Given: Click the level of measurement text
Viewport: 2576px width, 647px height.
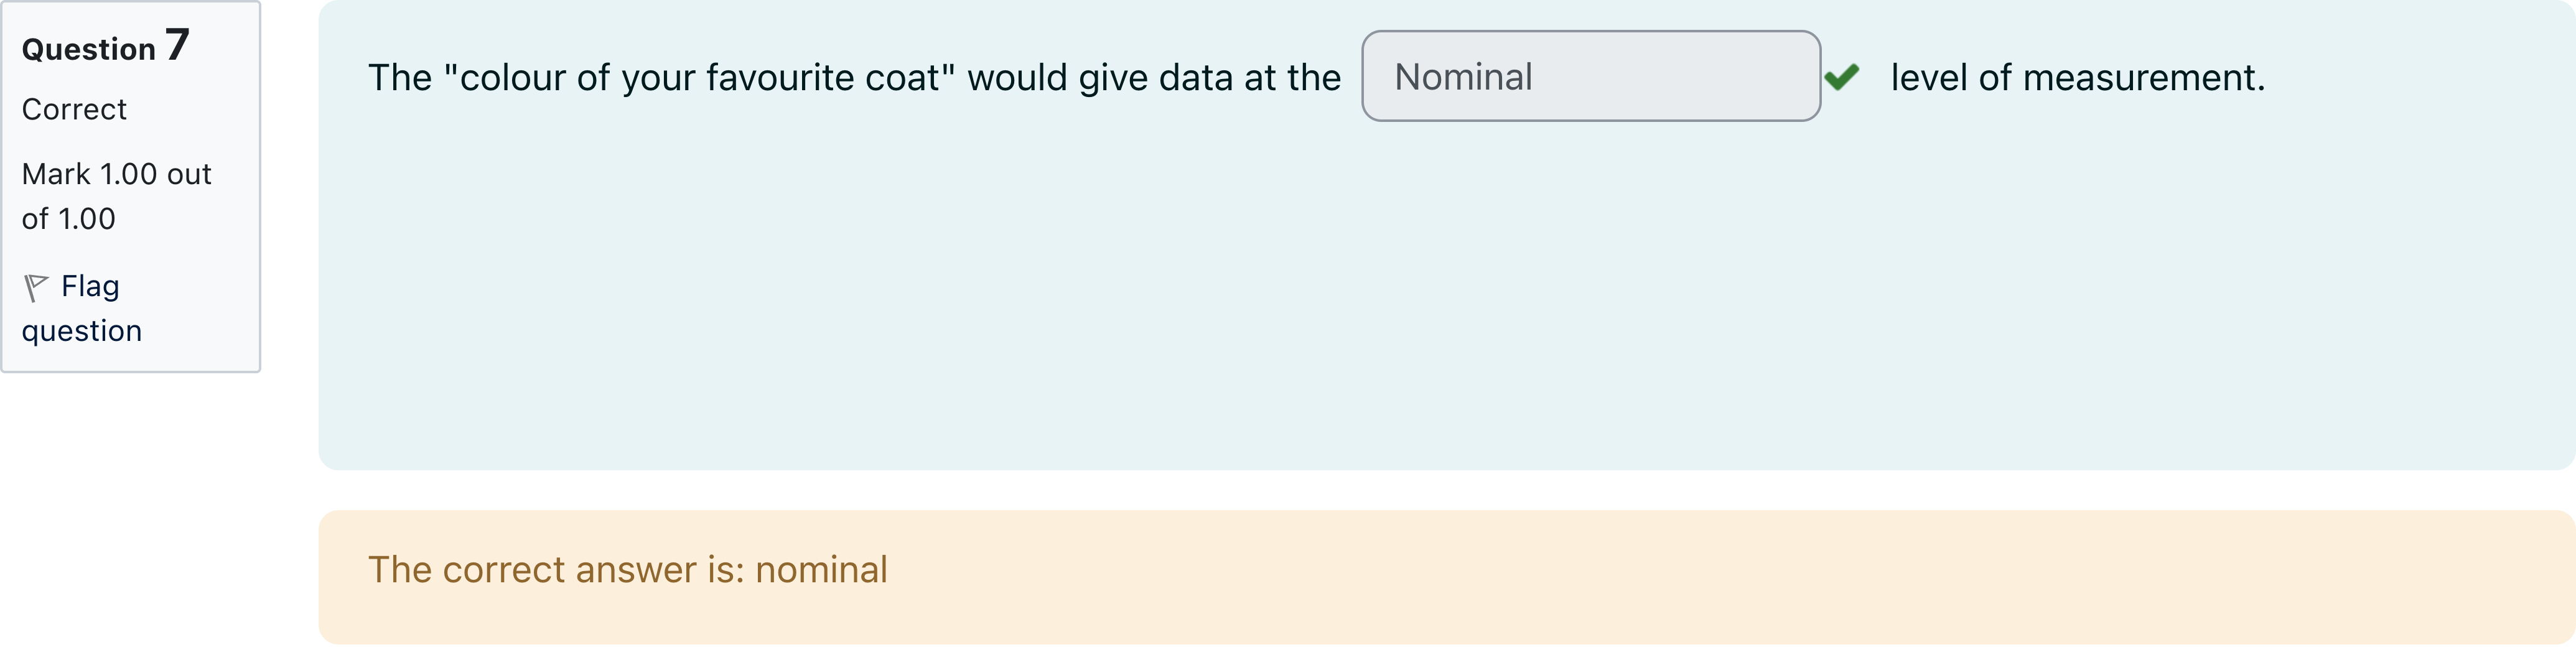Looking at the screenshot, I should 2077,78.
